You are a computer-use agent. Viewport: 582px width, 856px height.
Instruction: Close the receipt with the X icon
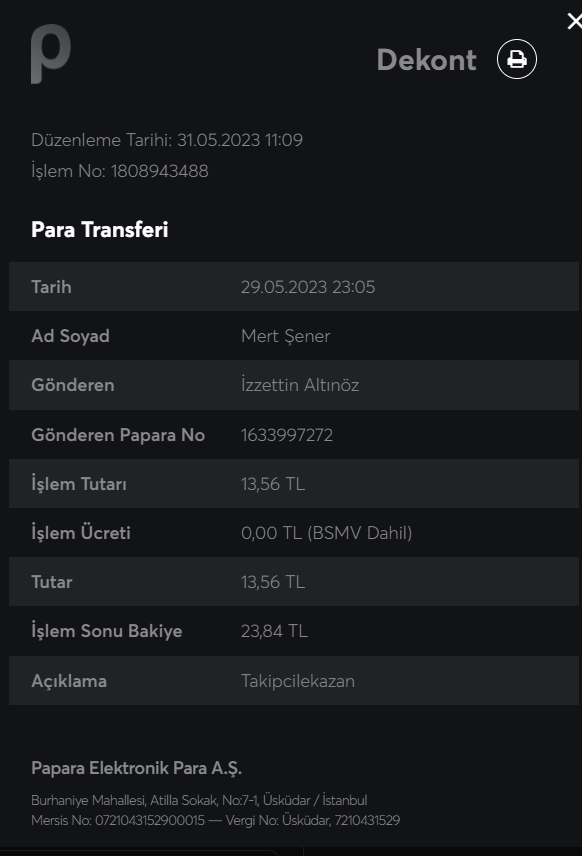pyautogui.click(x=574, y=21)
